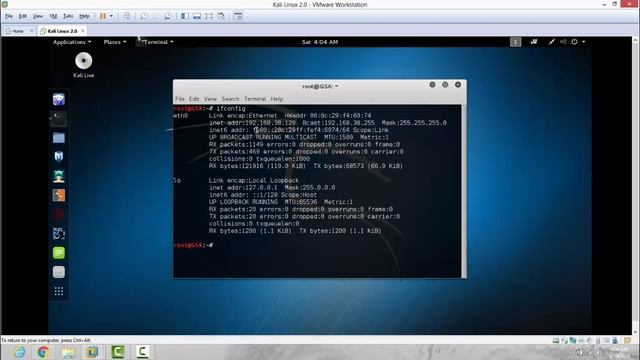Pause the virtual machine with the suspend icon
The height and width of the screenshot is (360, 640).
pyautogui.click(x=103, y=16)
